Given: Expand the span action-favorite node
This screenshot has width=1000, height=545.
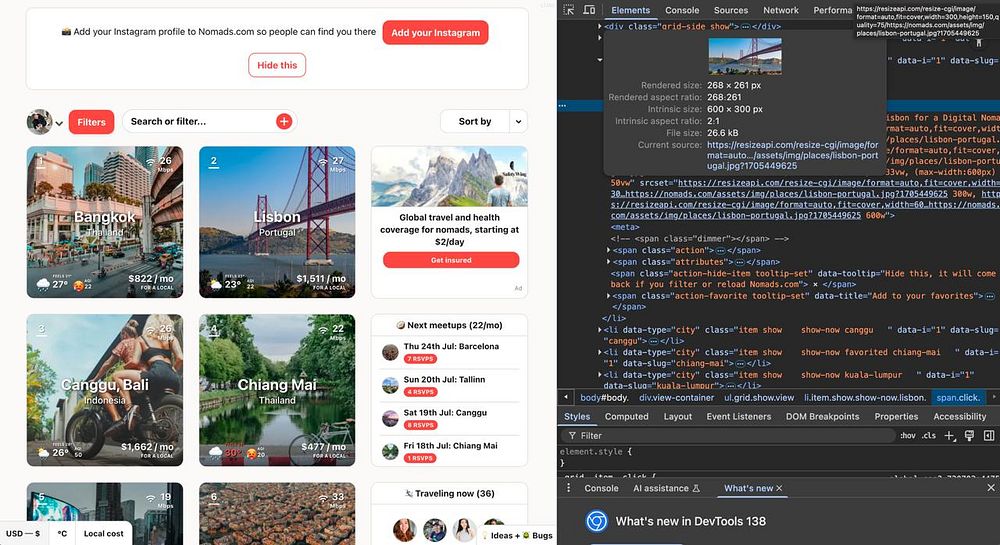Looking at the screenshot, I should click(608, 296).
